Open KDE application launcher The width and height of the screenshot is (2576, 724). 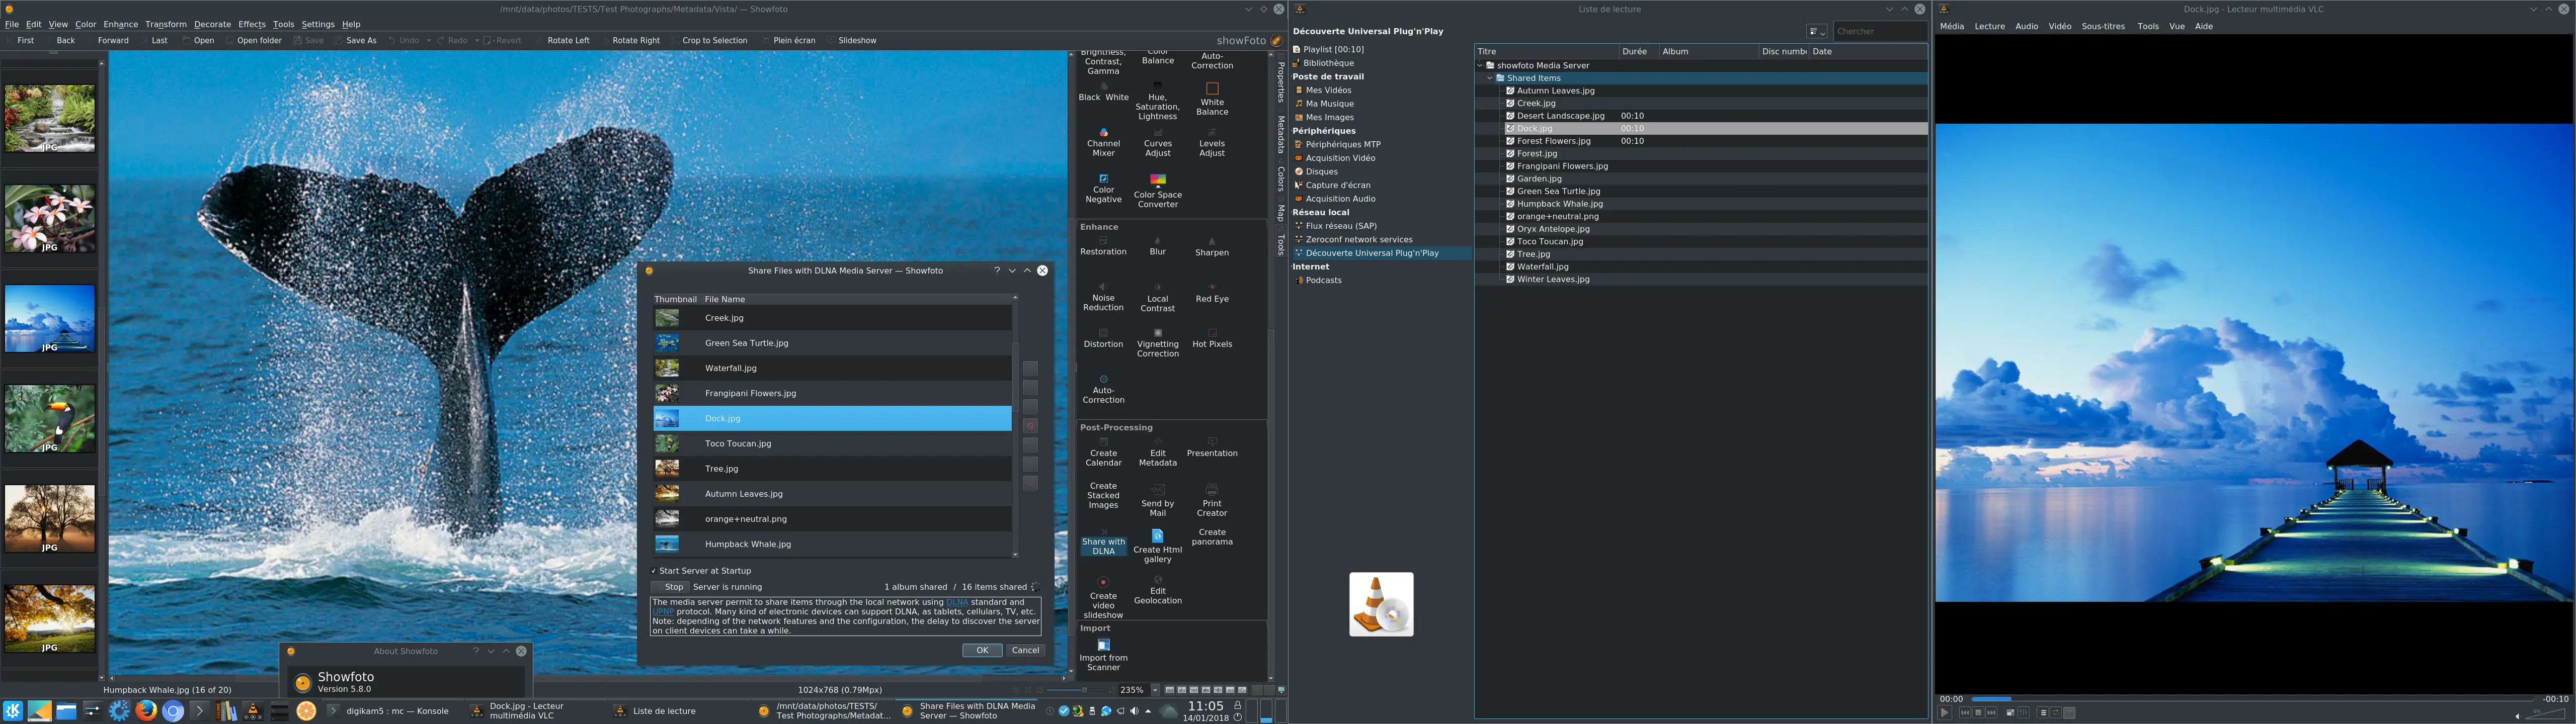click(x=12, y=711)
